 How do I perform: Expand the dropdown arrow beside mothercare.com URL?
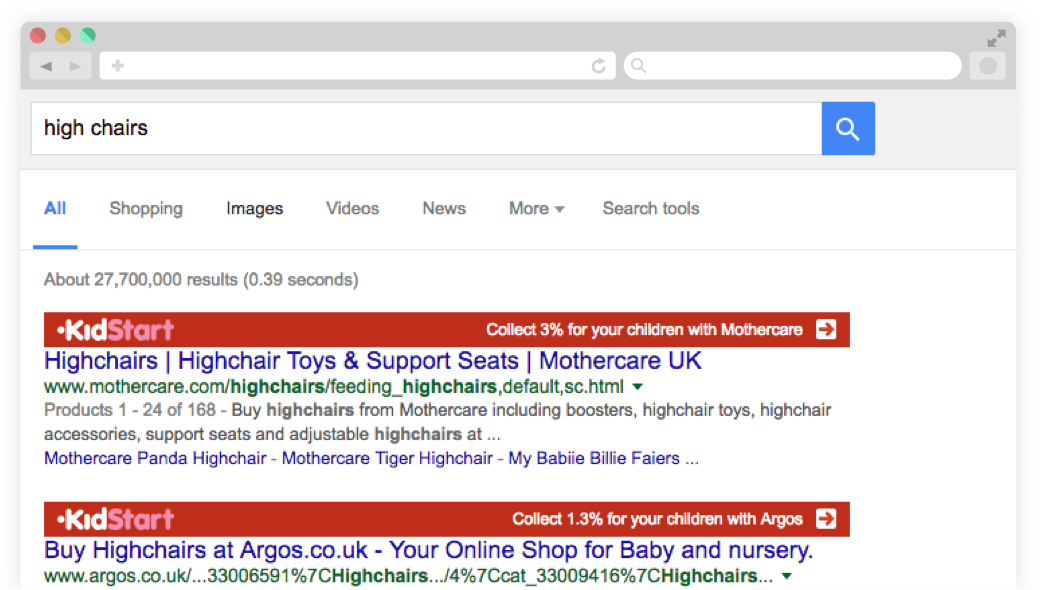[x=638, y=387]
